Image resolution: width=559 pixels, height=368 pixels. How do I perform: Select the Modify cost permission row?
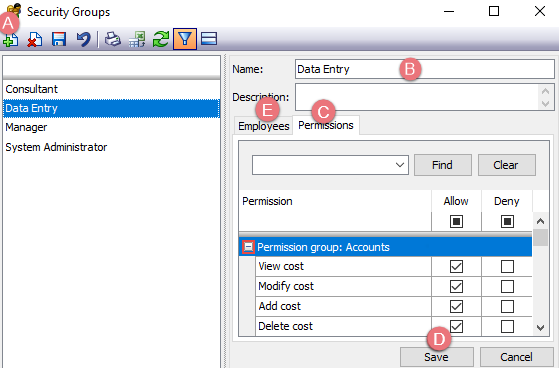point(343,286)
